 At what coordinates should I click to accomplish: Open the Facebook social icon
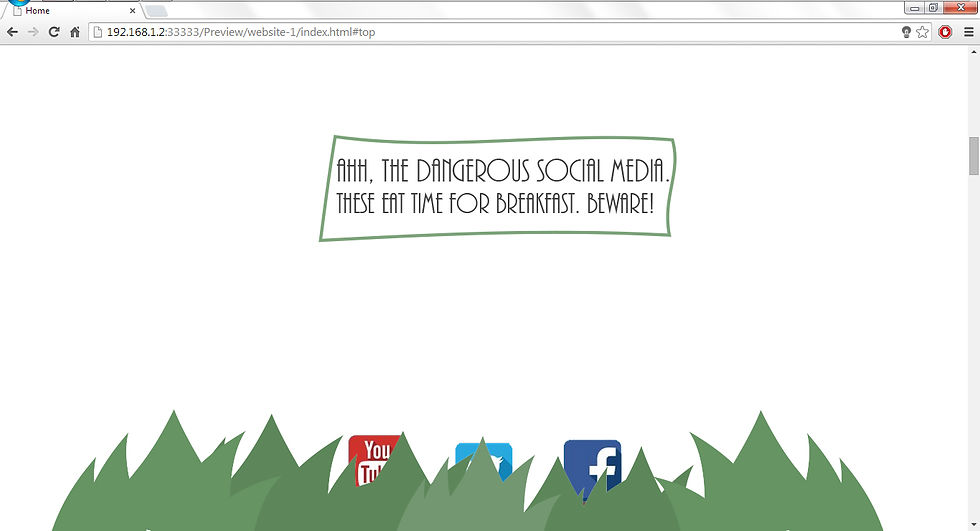point(592,465)
